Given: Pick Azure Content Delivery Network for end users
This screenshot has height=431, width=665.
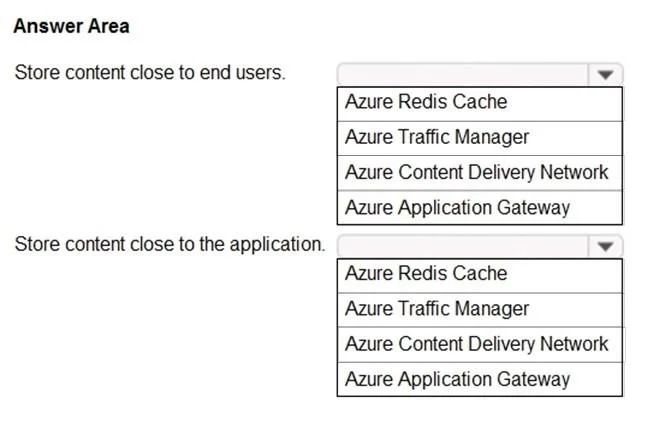Looking at the screenshot, I should [x=480, y=173].
